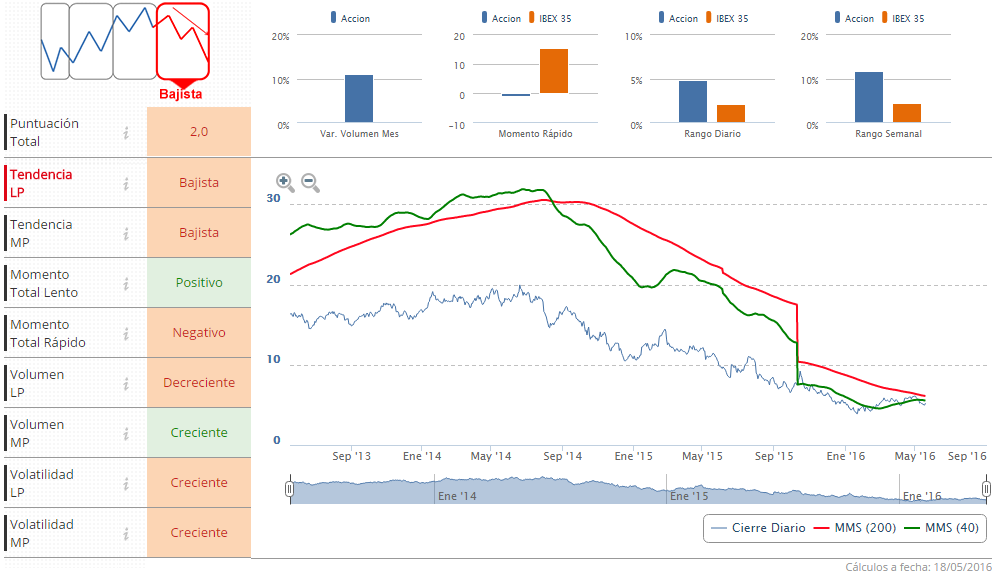Click left handle of the date range navigator
This screenshot has height=574, width=995.
[289, 489]
